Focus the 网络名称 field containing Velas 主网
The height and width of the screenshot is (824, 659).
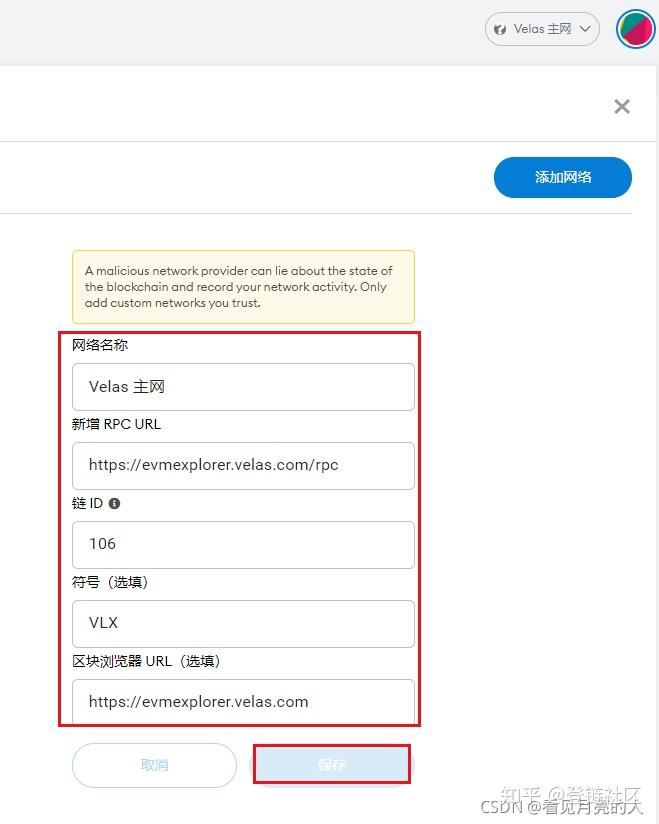tap(243, 387)
